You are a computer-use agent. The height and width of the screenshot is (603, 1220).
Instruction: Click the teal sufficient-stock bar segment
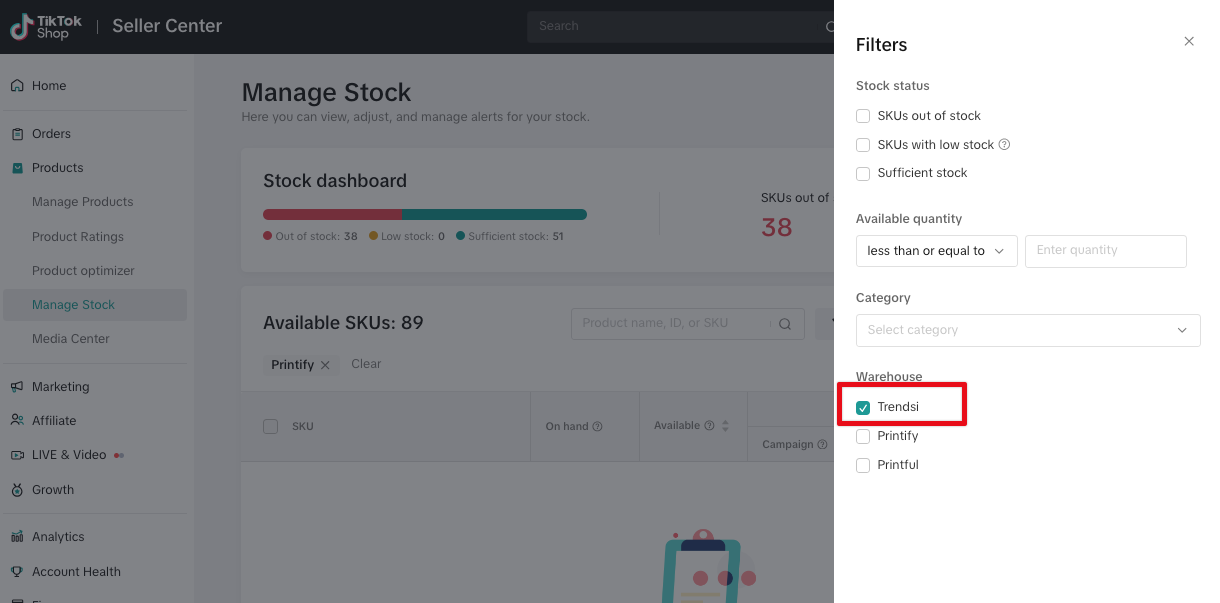click(494, 214)
